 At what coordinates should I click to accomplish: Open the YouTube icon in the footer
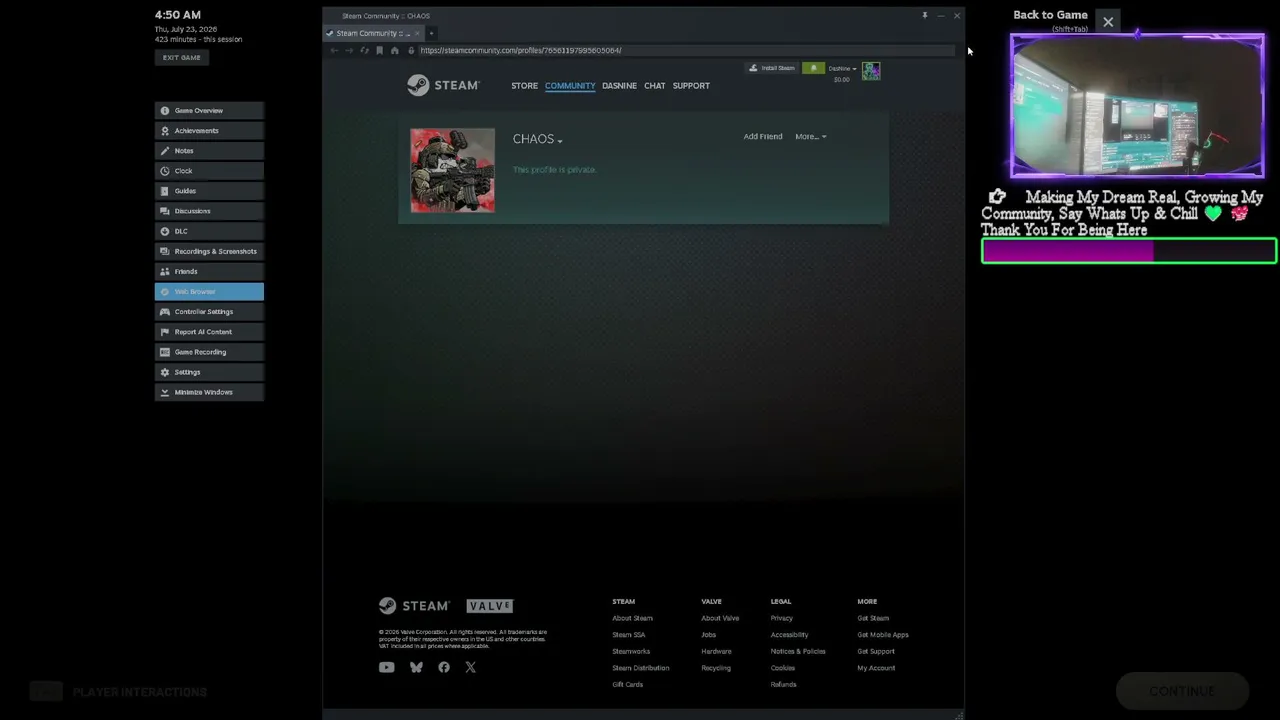(x=386, y=668)
